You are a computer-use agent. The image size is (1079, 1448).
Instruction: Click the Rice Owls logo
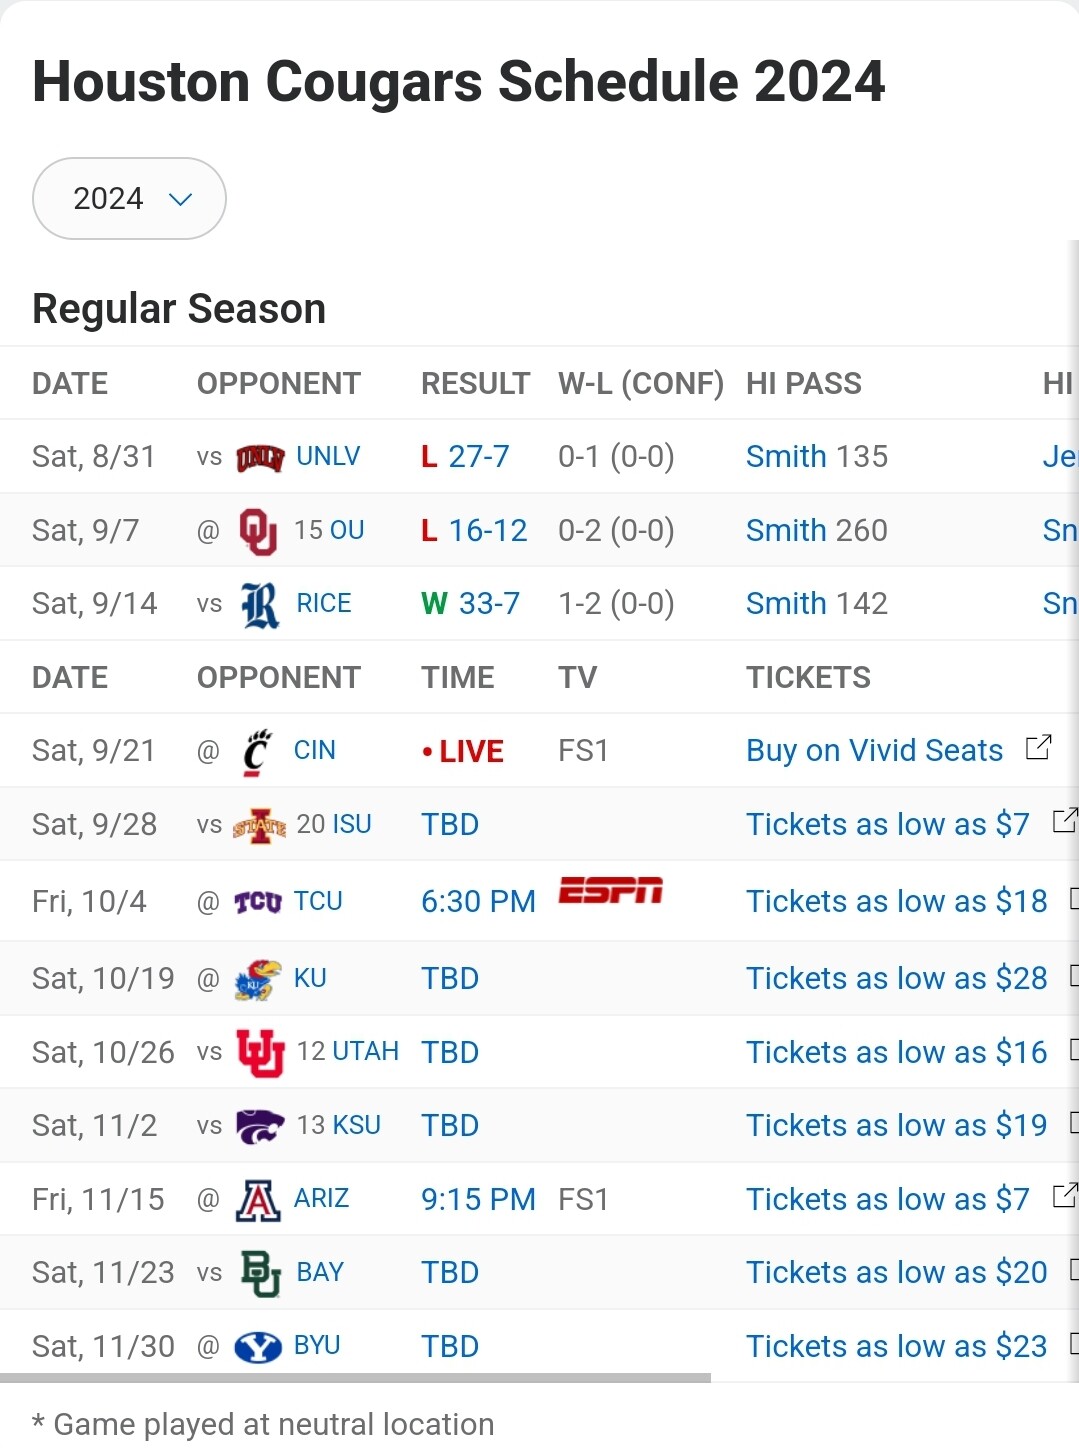[x=260, y=604]
